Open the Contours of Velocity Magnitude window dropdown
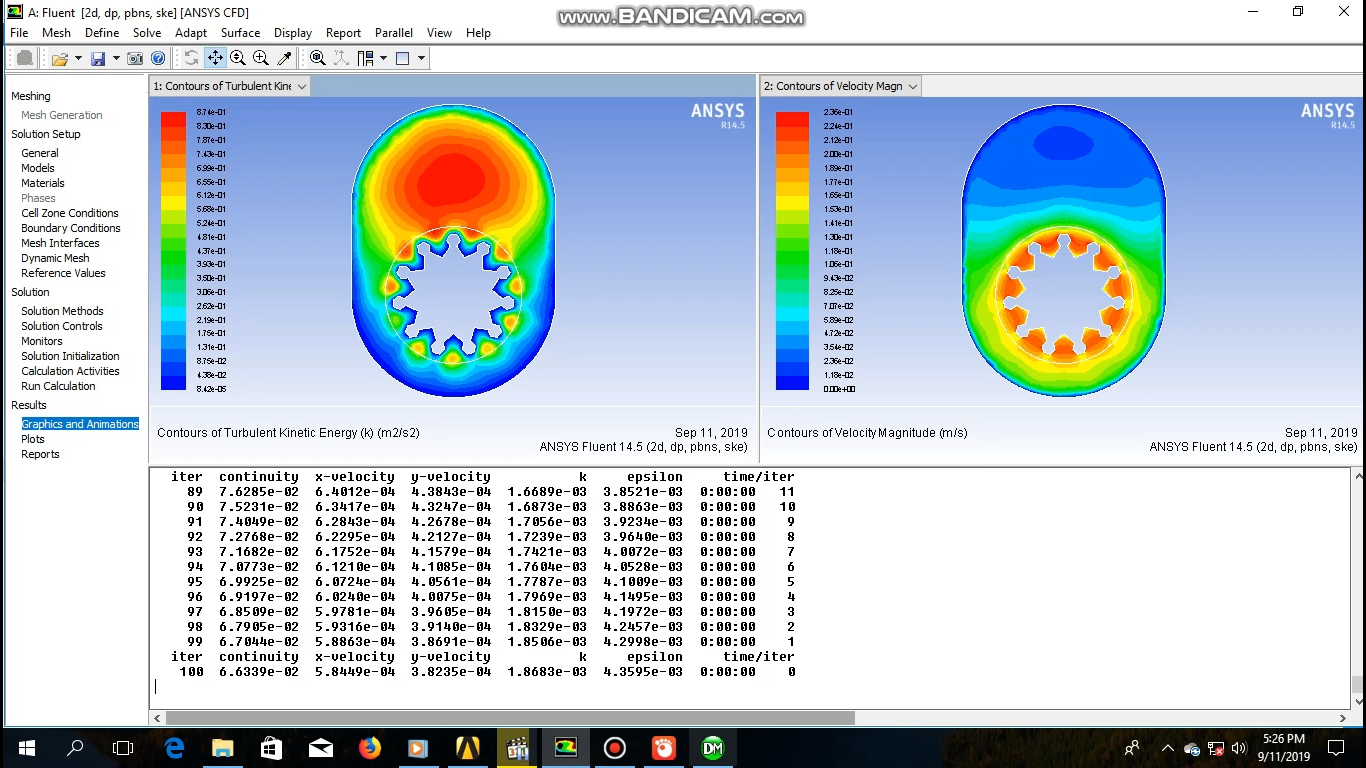 coord(912,86)
